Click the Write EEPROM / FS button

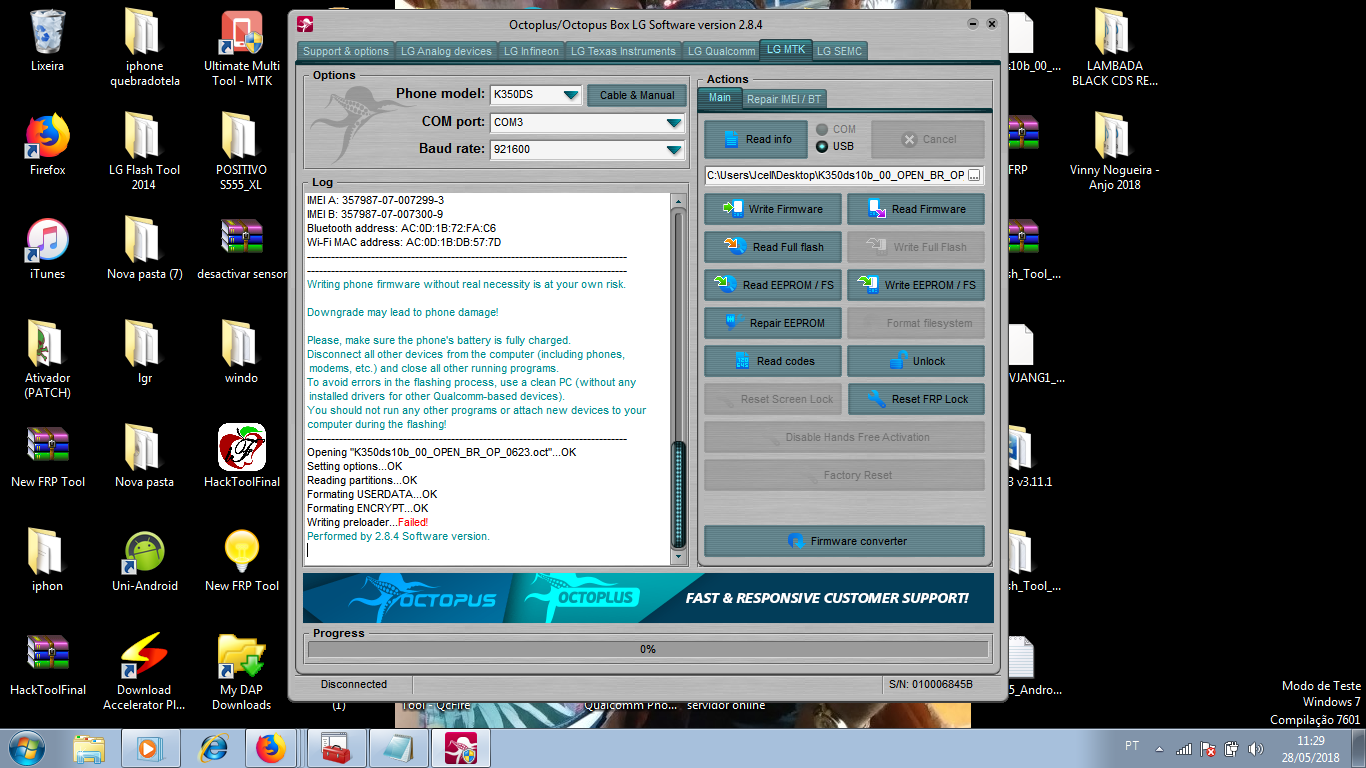[x=916, y=285]
